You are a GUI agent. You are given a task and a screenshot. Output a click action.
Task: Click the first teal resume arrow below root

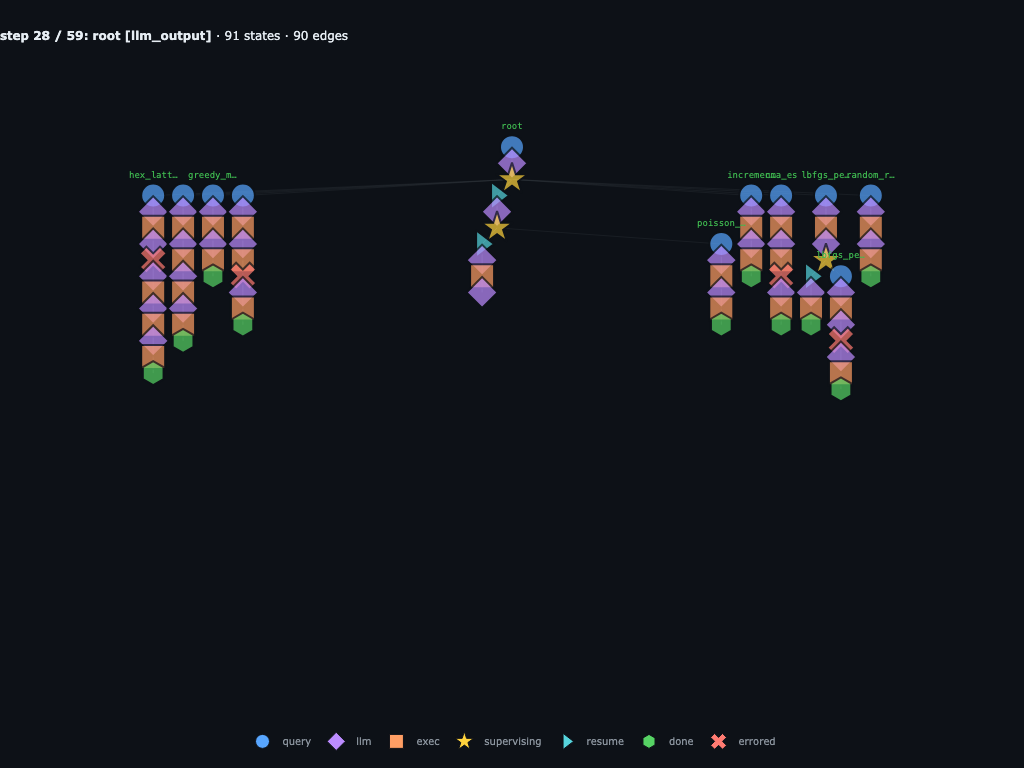[x=498, y=194]
